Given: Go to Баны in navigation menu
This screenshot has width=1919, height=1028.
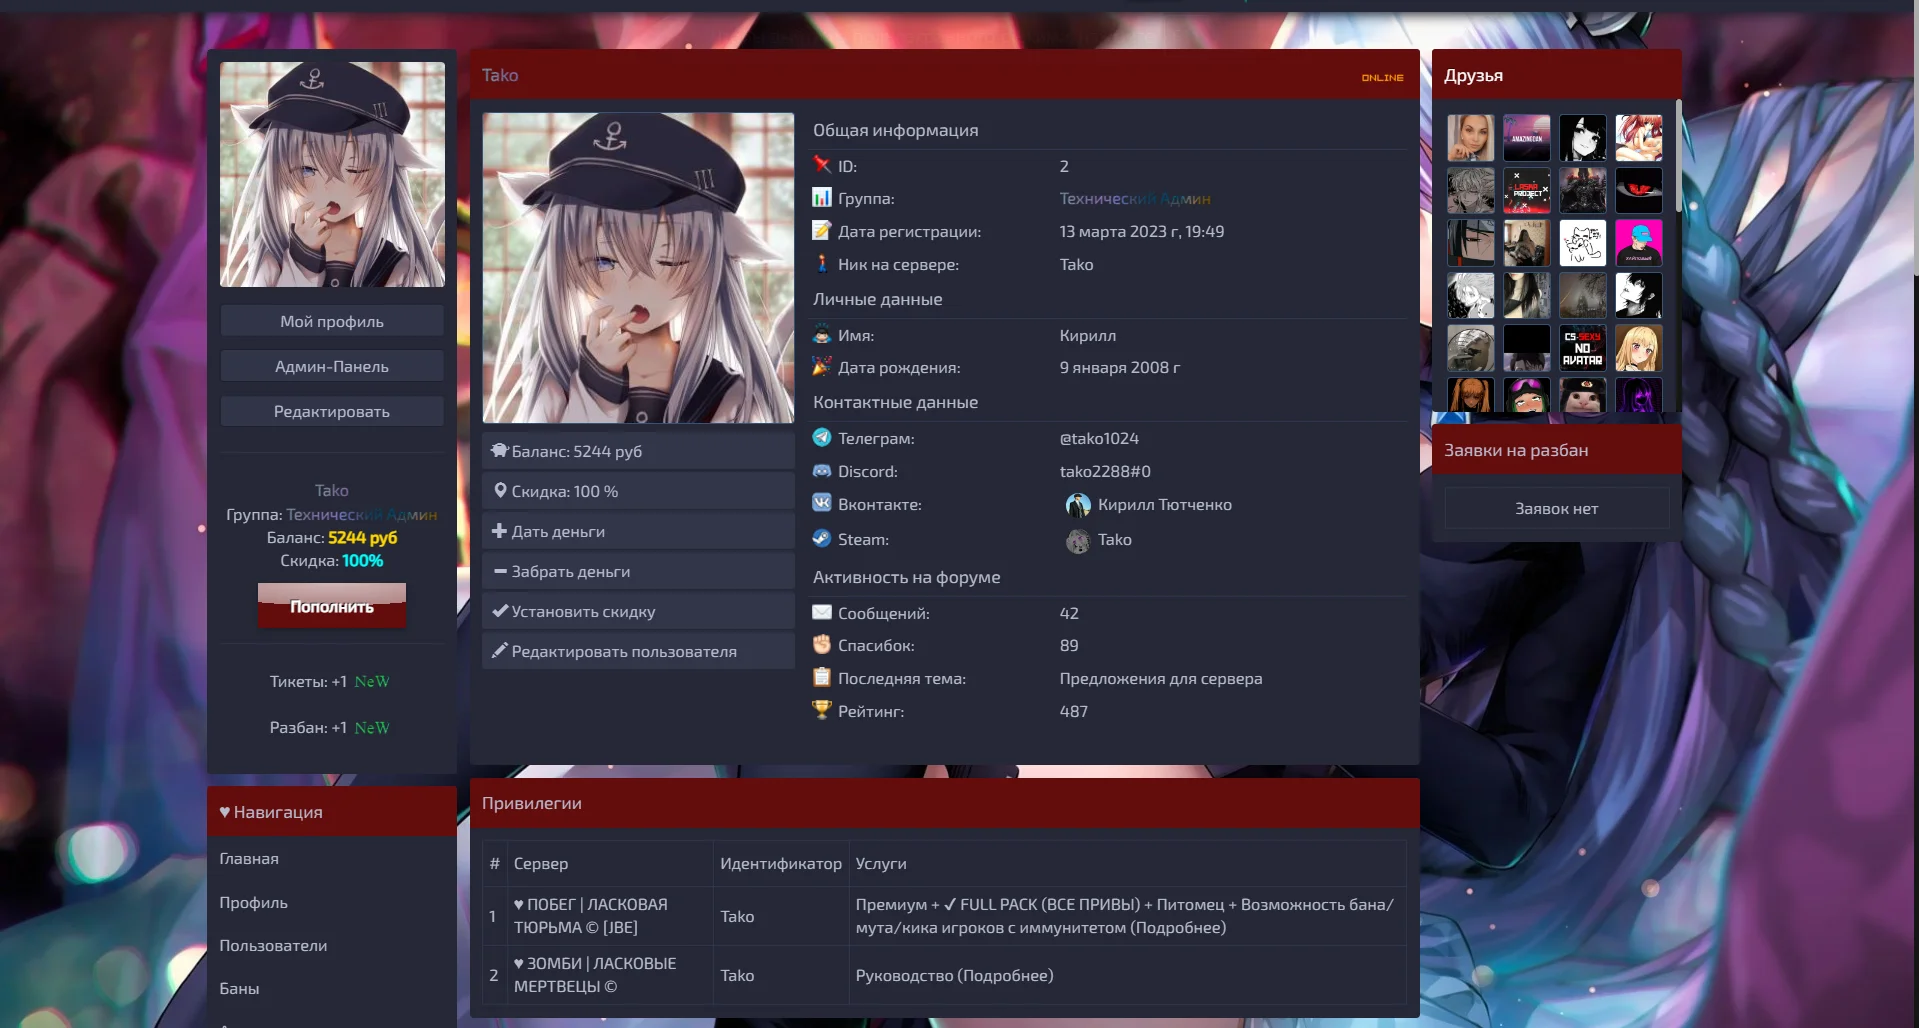Looking at the screenshot, I should coord(239,988).
